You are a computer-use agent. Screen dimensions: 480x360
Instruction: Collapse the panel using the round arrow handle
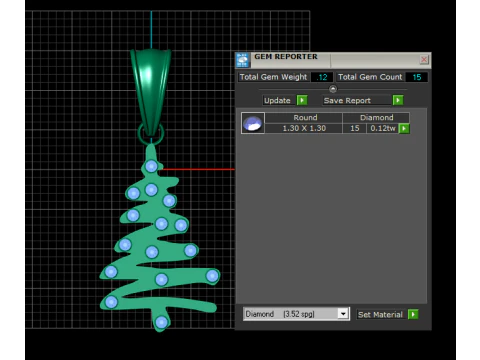coord(333,89)
